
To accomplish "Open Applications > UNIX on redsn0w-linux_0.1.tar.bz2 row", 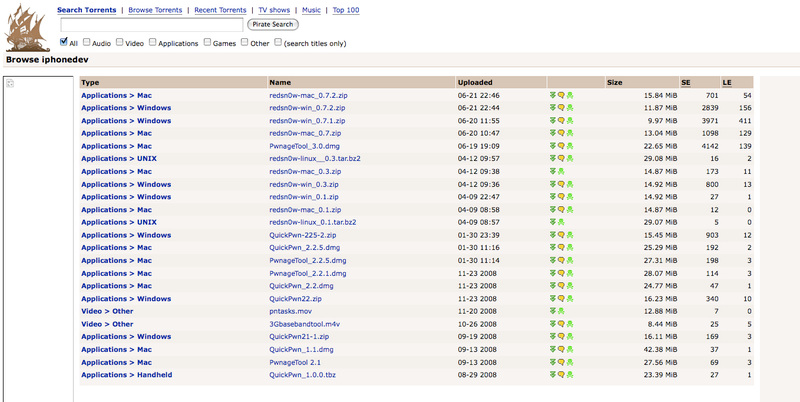I will [119, 222].
